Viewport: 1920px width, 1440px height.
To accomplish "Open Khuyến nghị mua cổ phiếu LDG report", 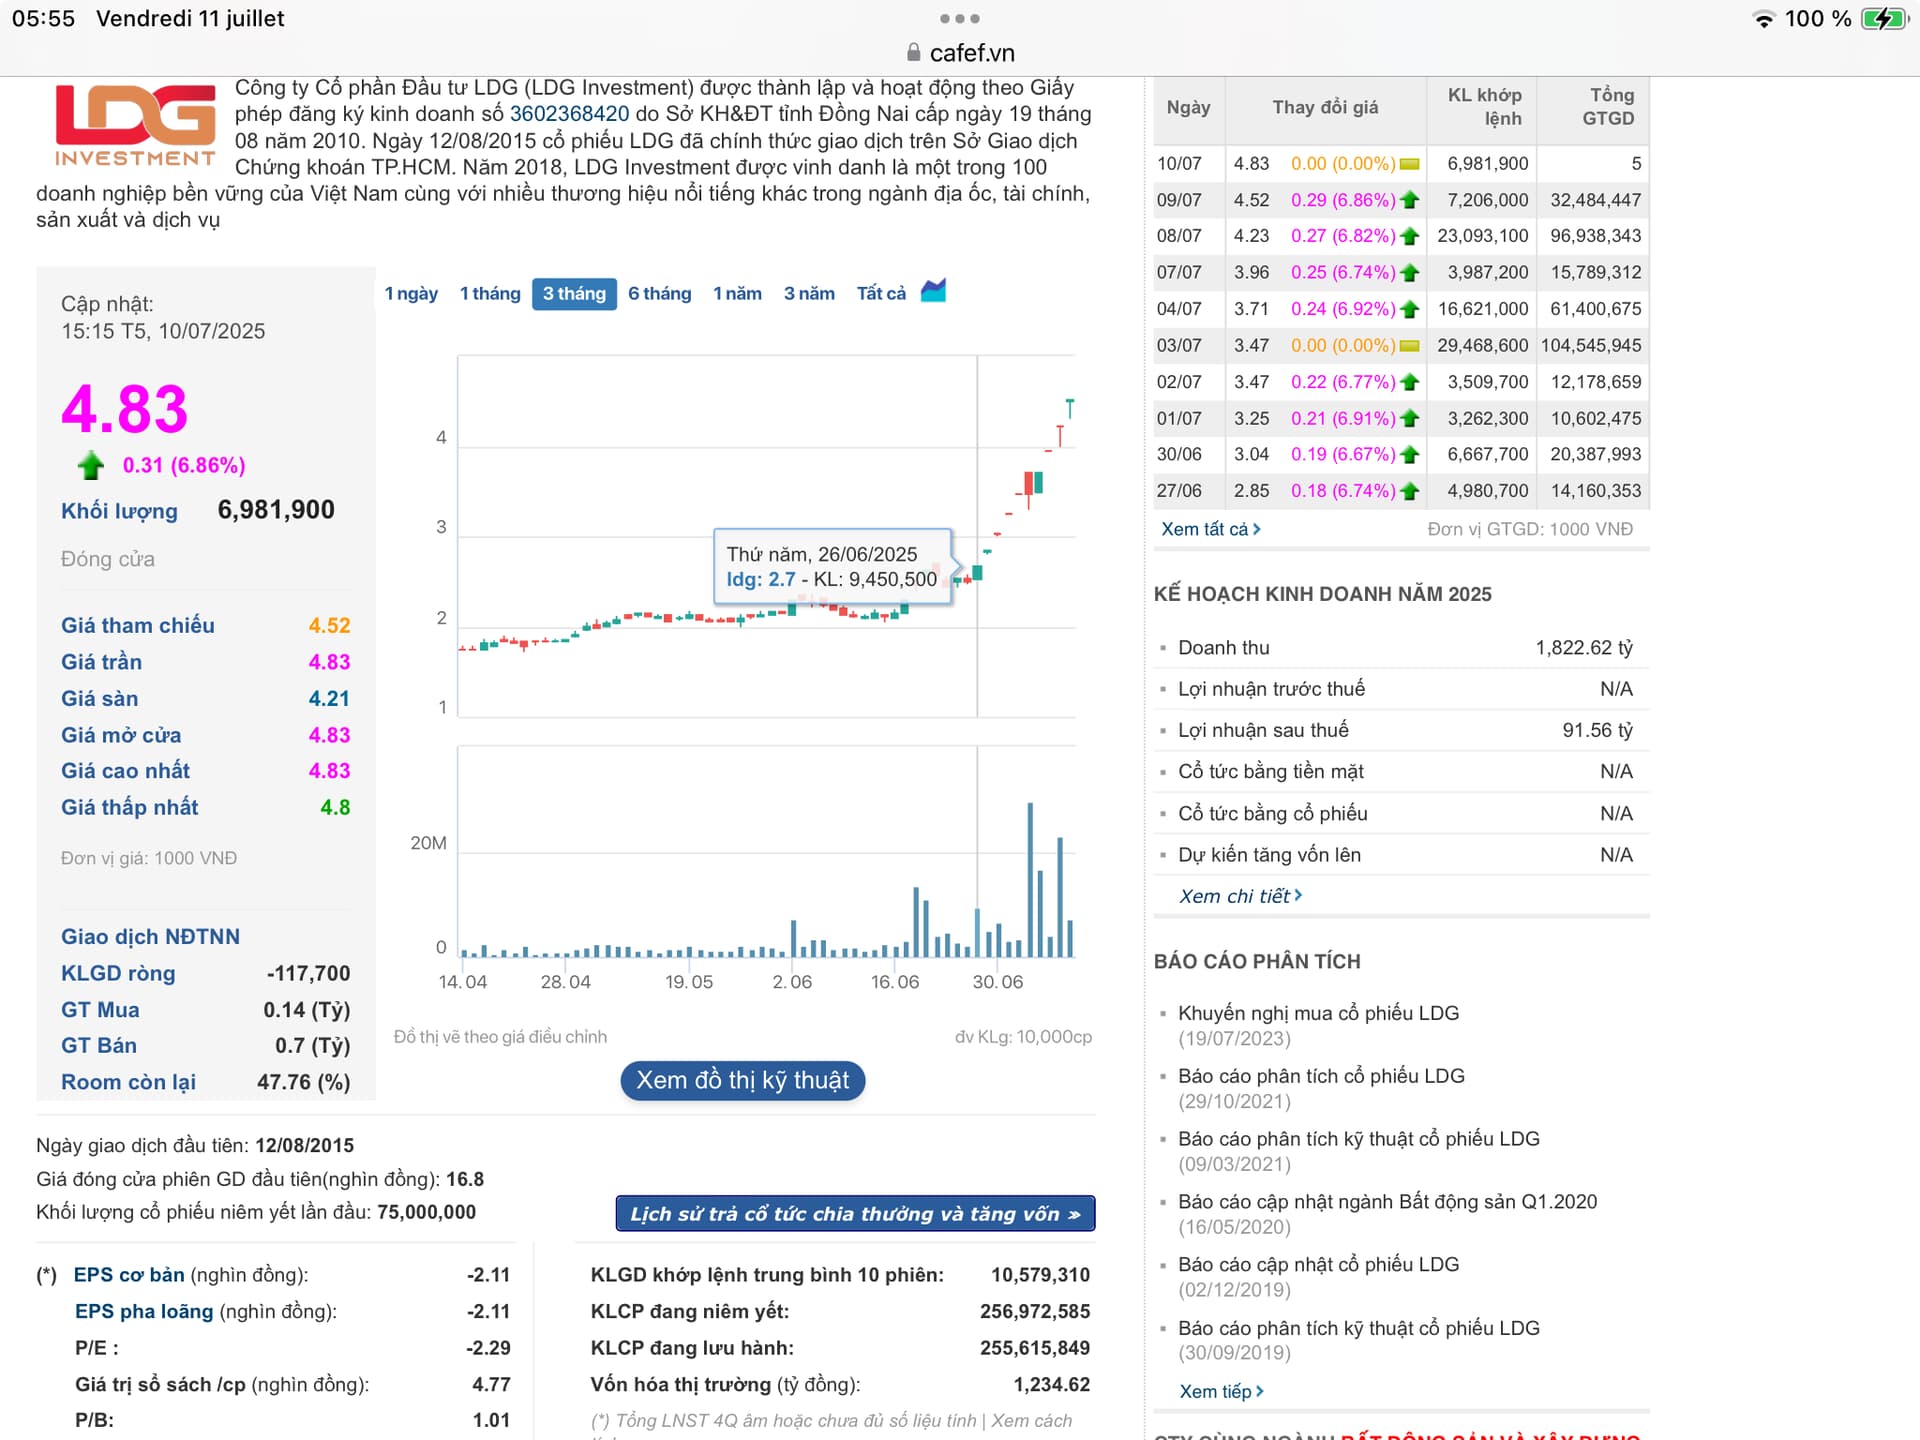I will click(1318, 1013).
